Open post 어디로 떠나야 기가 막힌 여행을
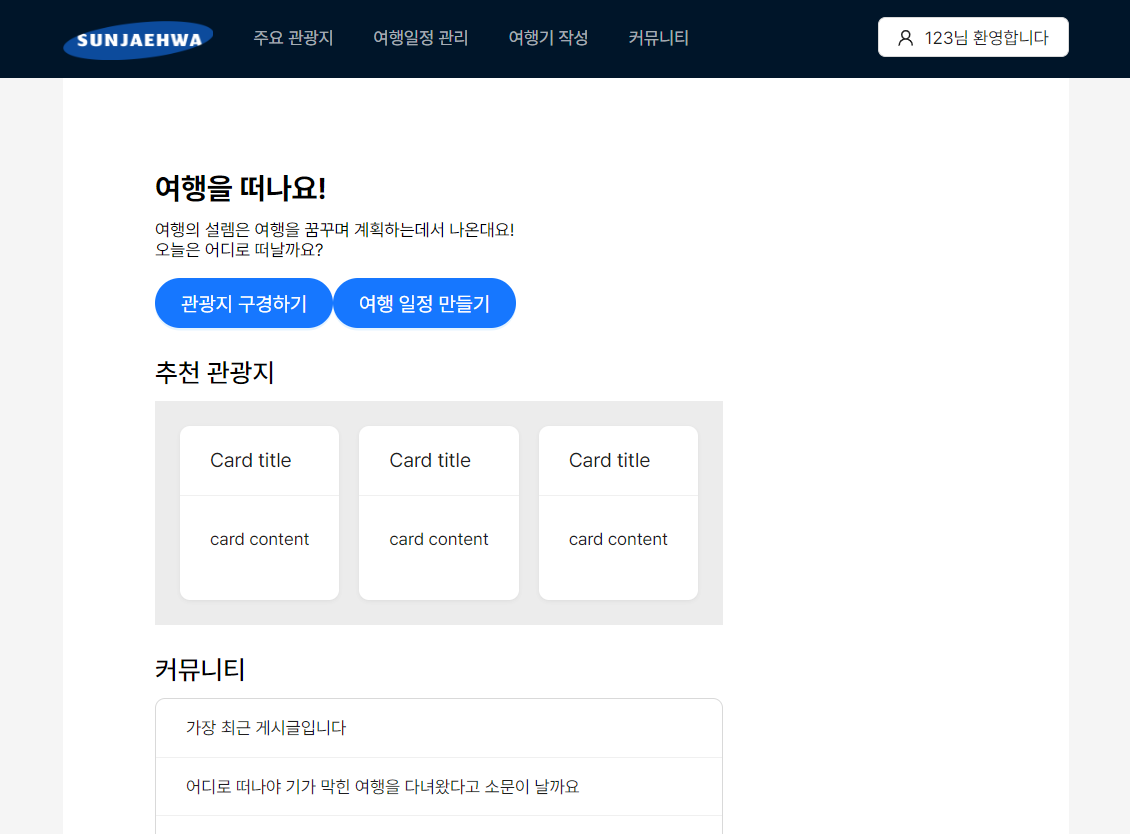1130x834 pixels. click(439, 786)
